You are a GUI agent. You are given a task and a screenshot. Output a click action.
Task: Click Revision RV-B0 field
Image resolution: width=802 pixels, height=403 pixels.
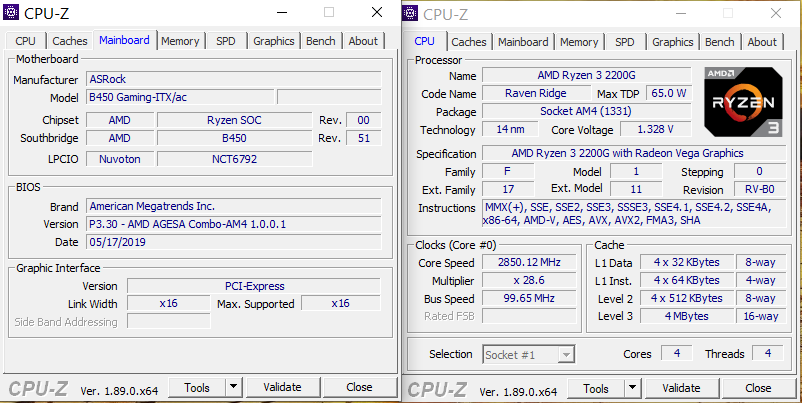(760, 189)
